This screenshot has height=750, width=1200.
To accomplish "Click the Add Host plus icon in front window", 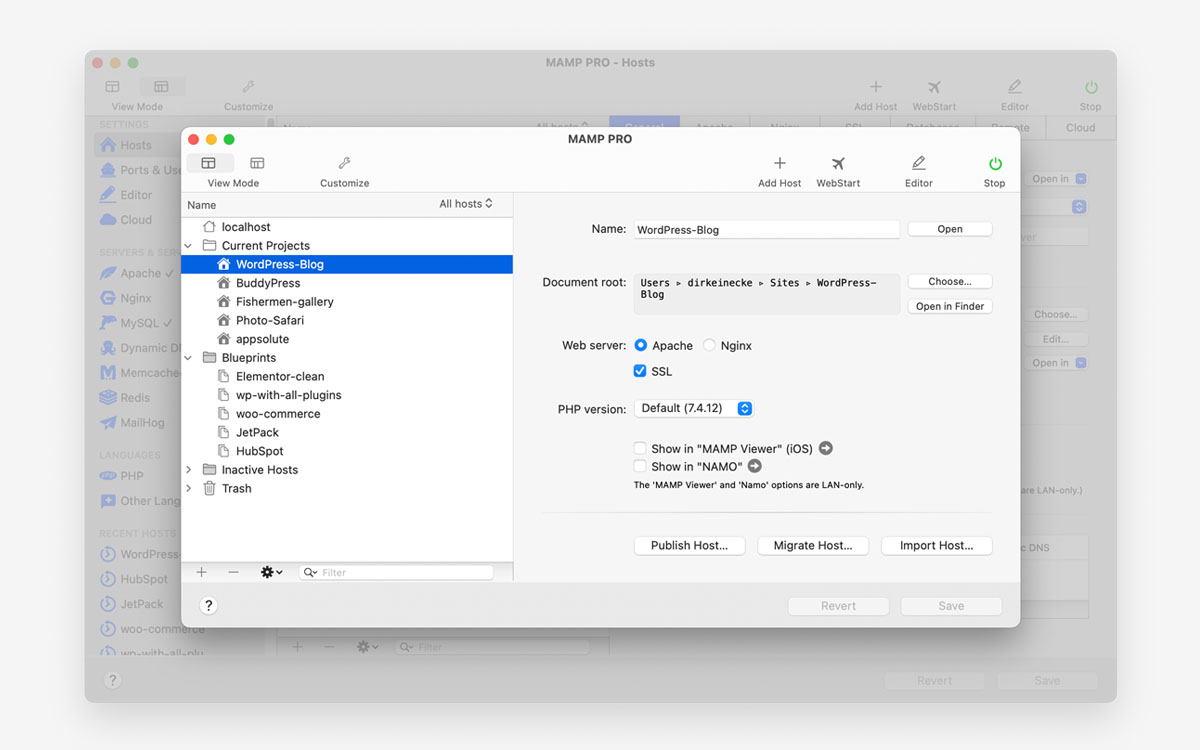I will [780, 163].
